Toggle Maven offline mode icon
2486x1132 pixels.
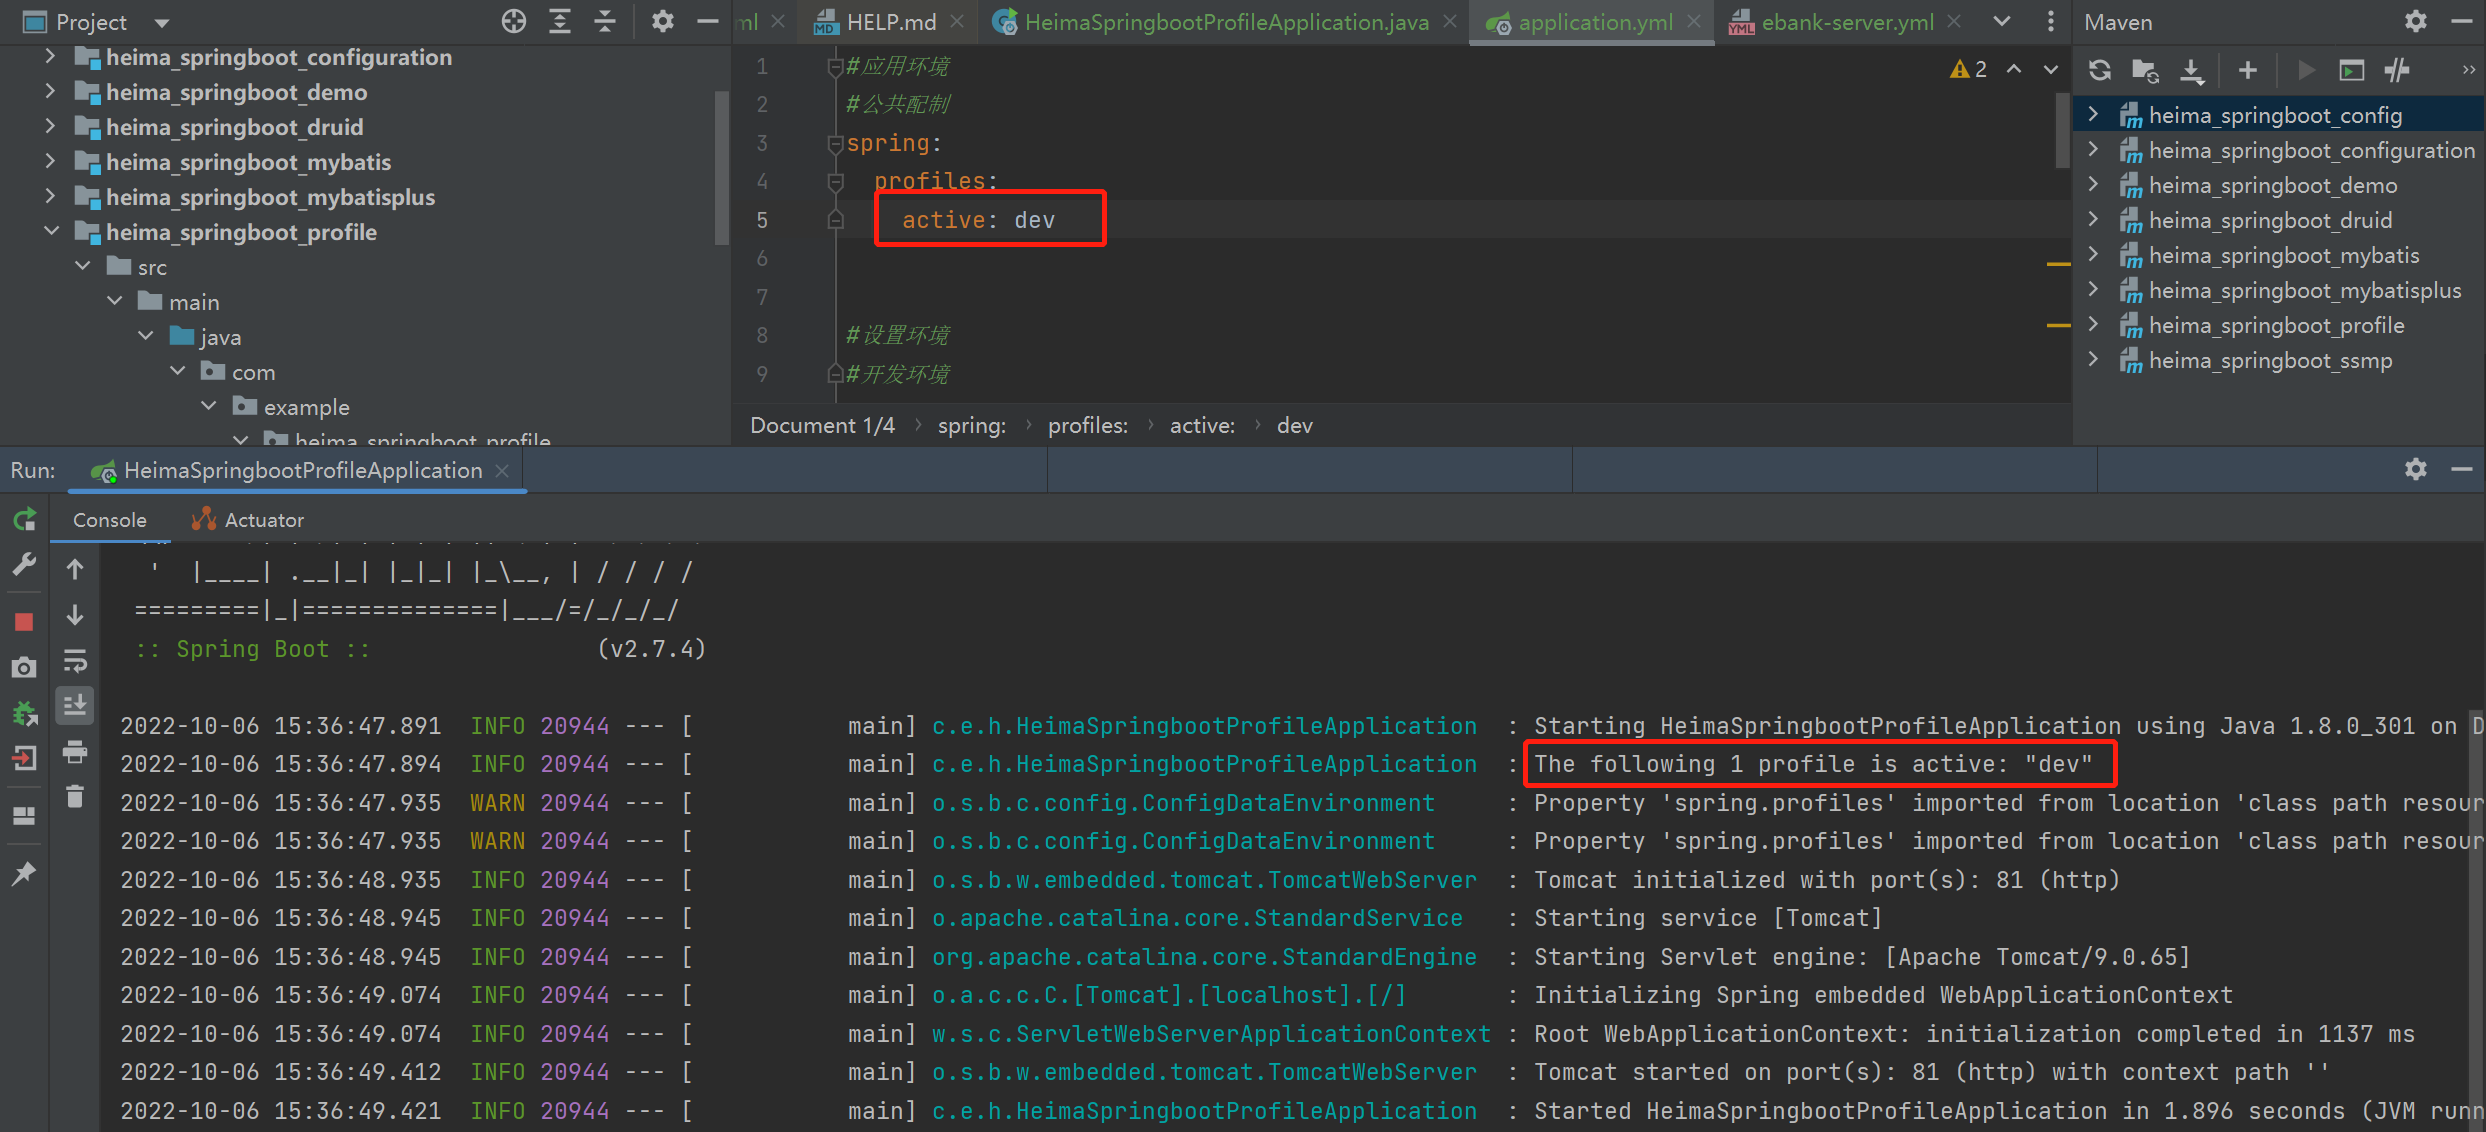(2397, 70)
